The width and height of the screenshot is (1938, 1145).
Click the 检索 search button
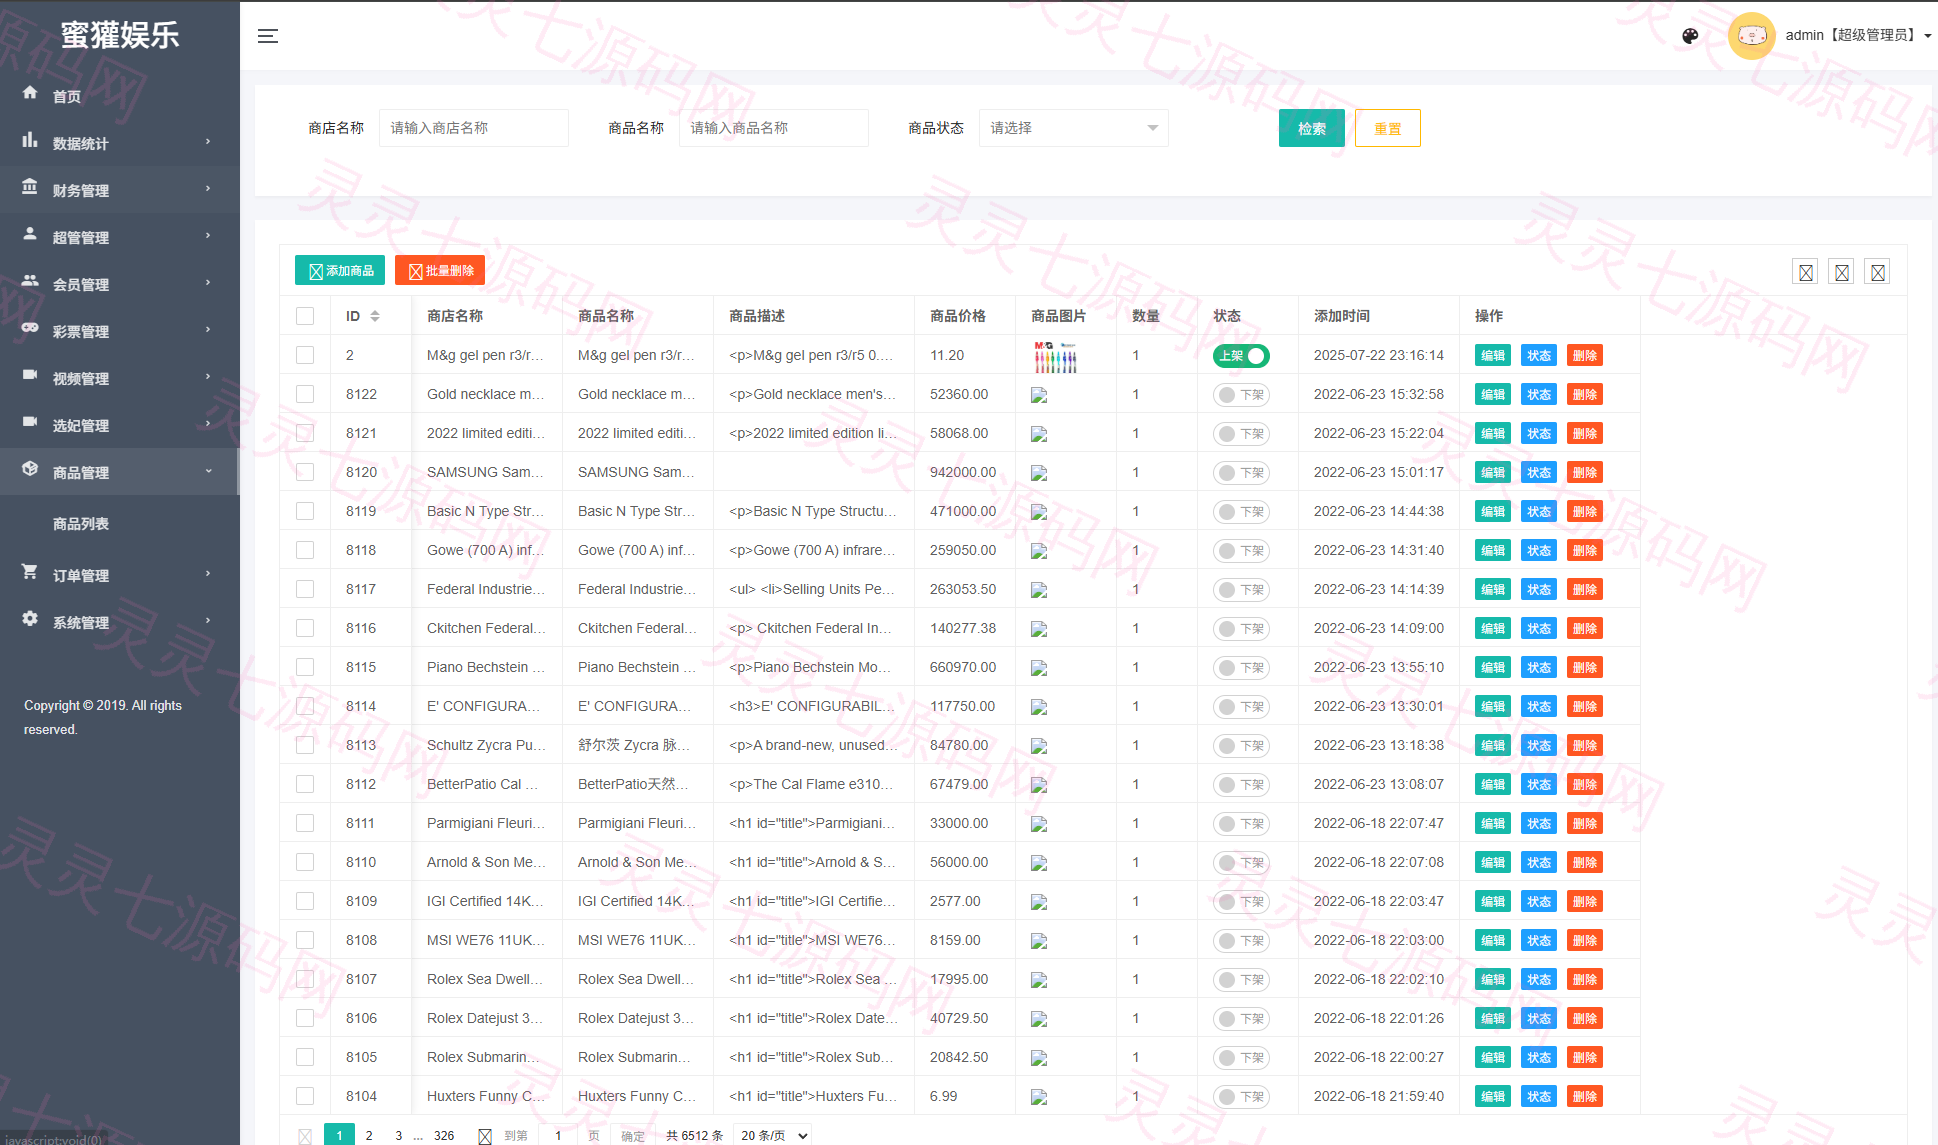(x=1311, y=128)
